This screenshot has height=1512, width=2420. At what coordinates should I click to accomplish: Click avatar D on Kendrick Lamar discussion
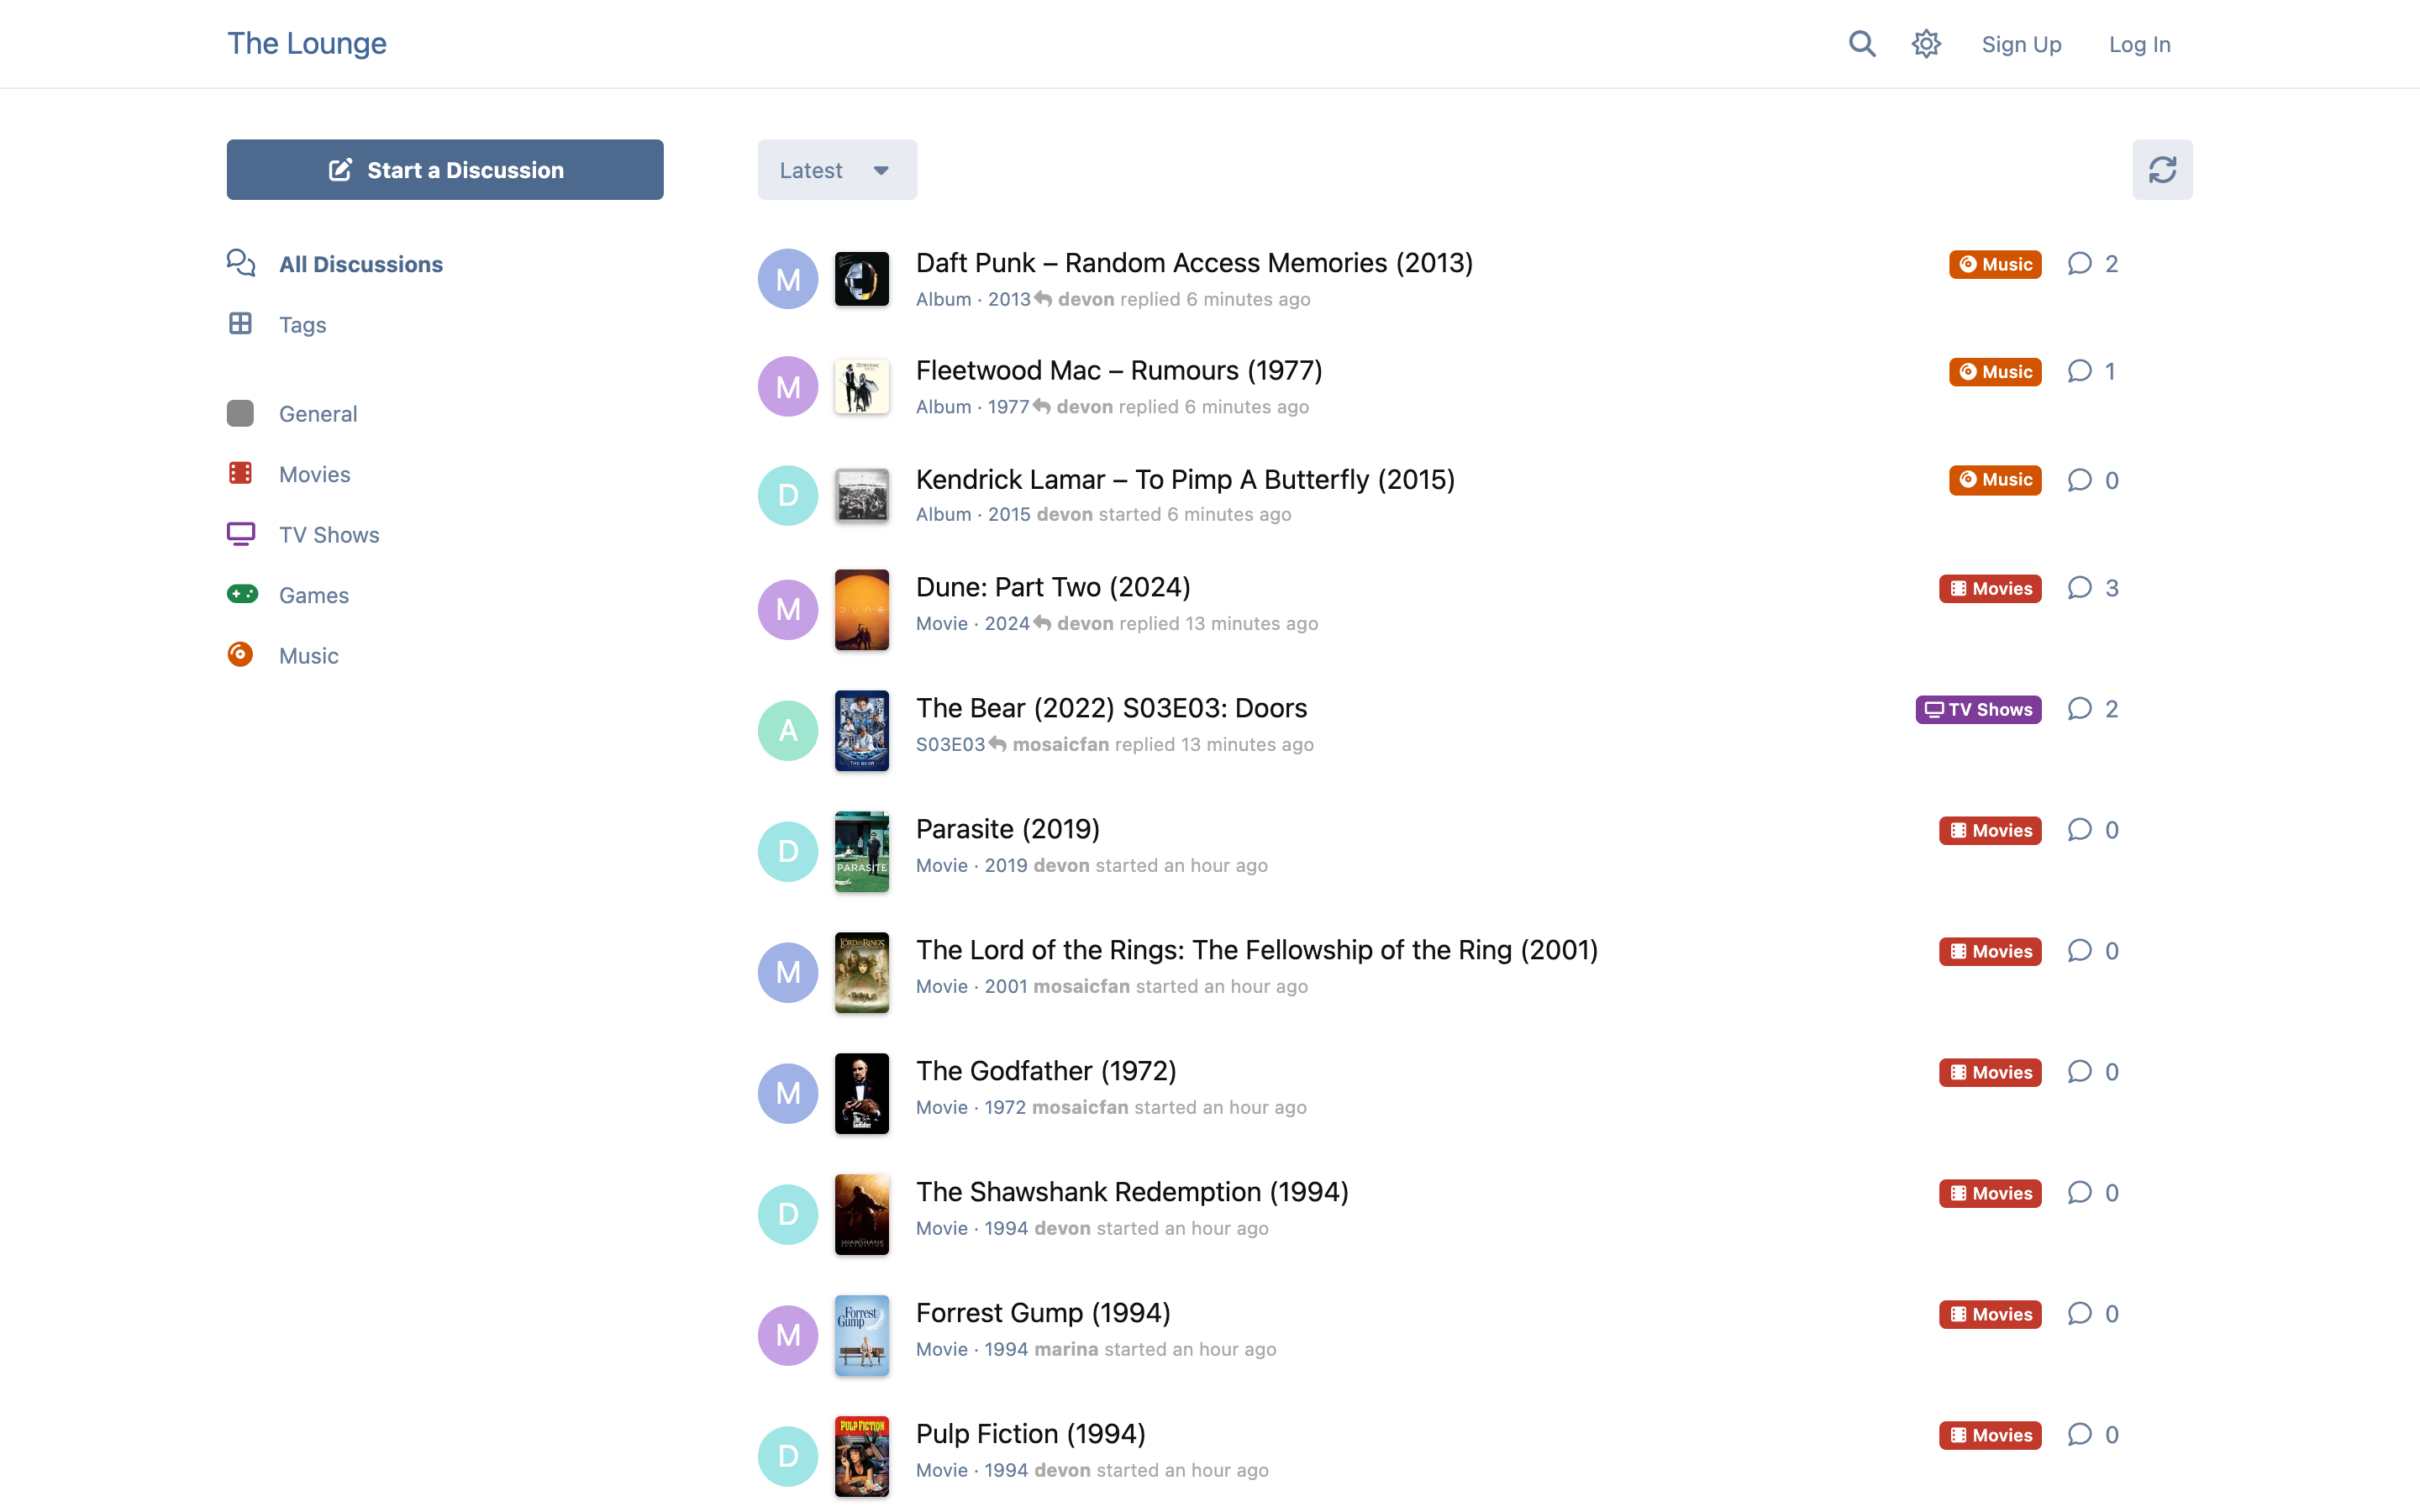pos(788,495)
